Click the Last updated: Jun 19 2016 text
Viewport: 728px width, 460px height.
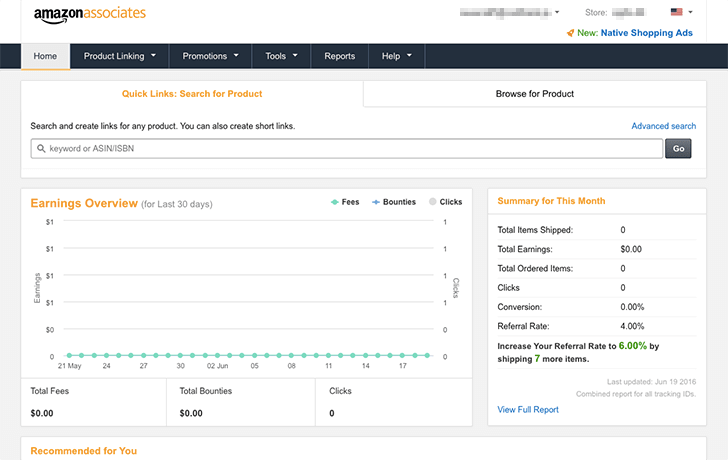[651, 382]
